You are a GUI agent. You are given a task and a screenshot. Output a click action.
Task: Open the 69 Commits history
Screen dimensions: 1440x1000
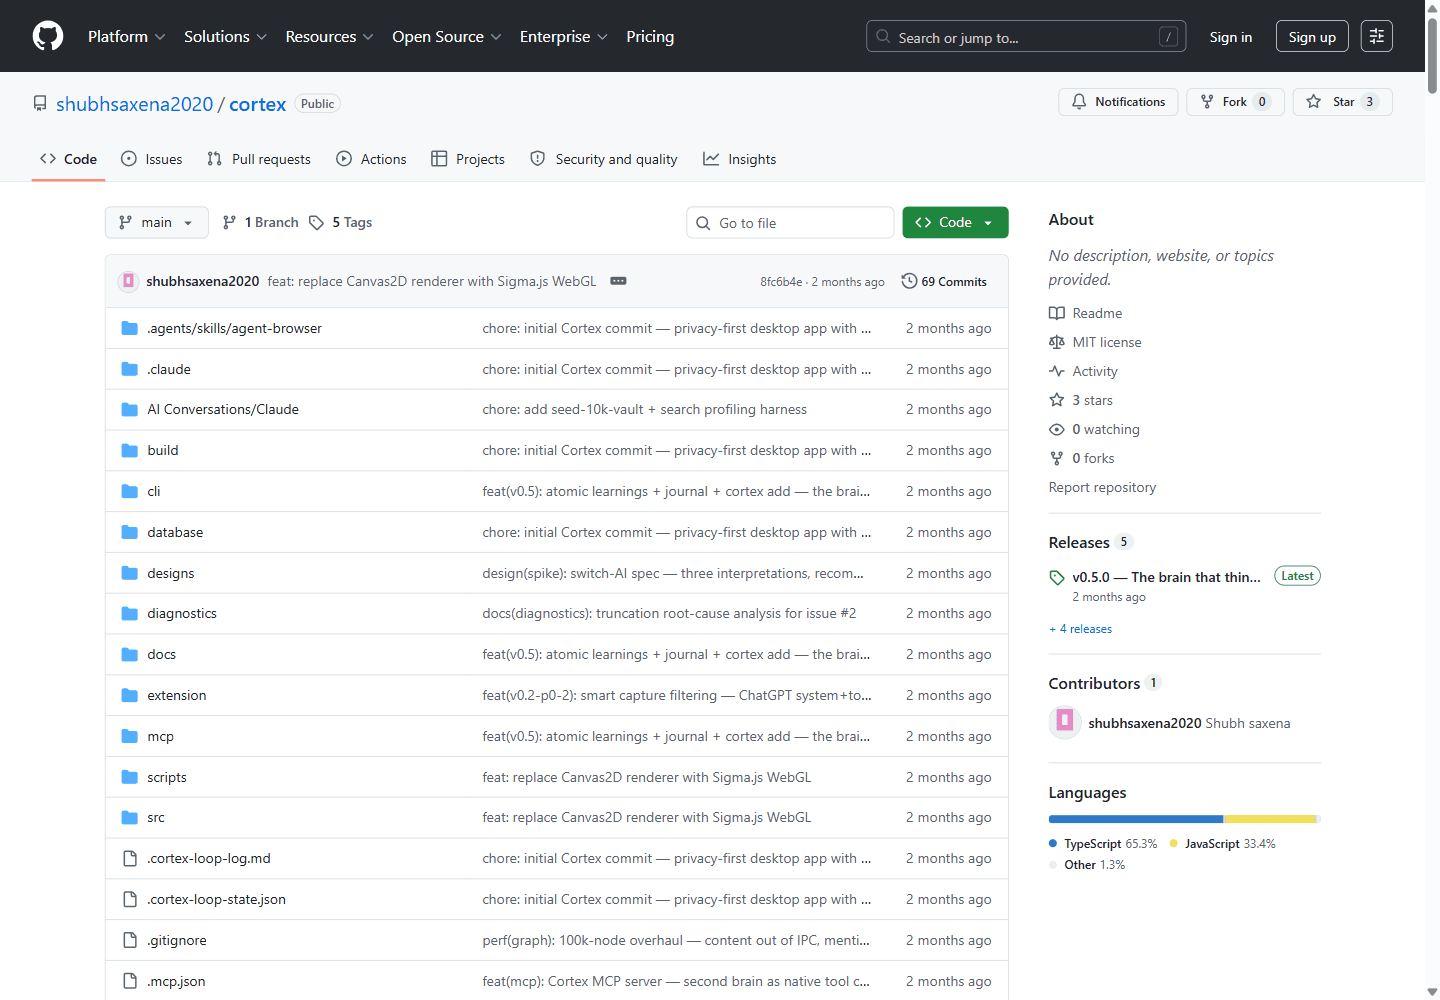[944, 281]
